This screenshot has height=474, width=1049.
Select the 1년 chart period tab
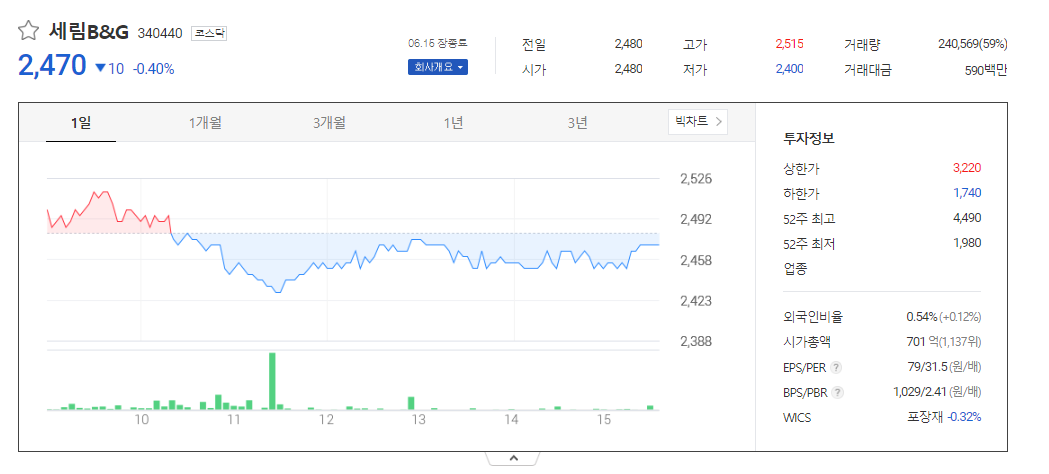(x=453, y=122)
